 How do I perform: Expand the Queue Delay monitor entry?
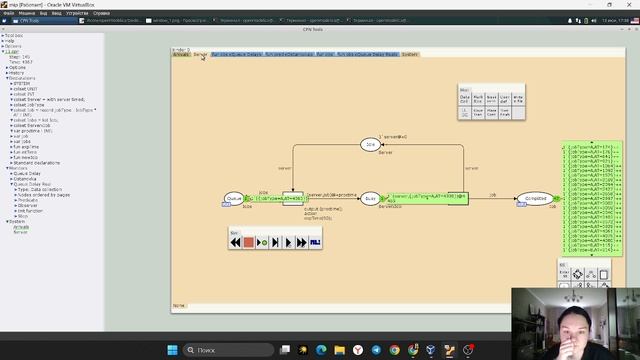point(11,173)
